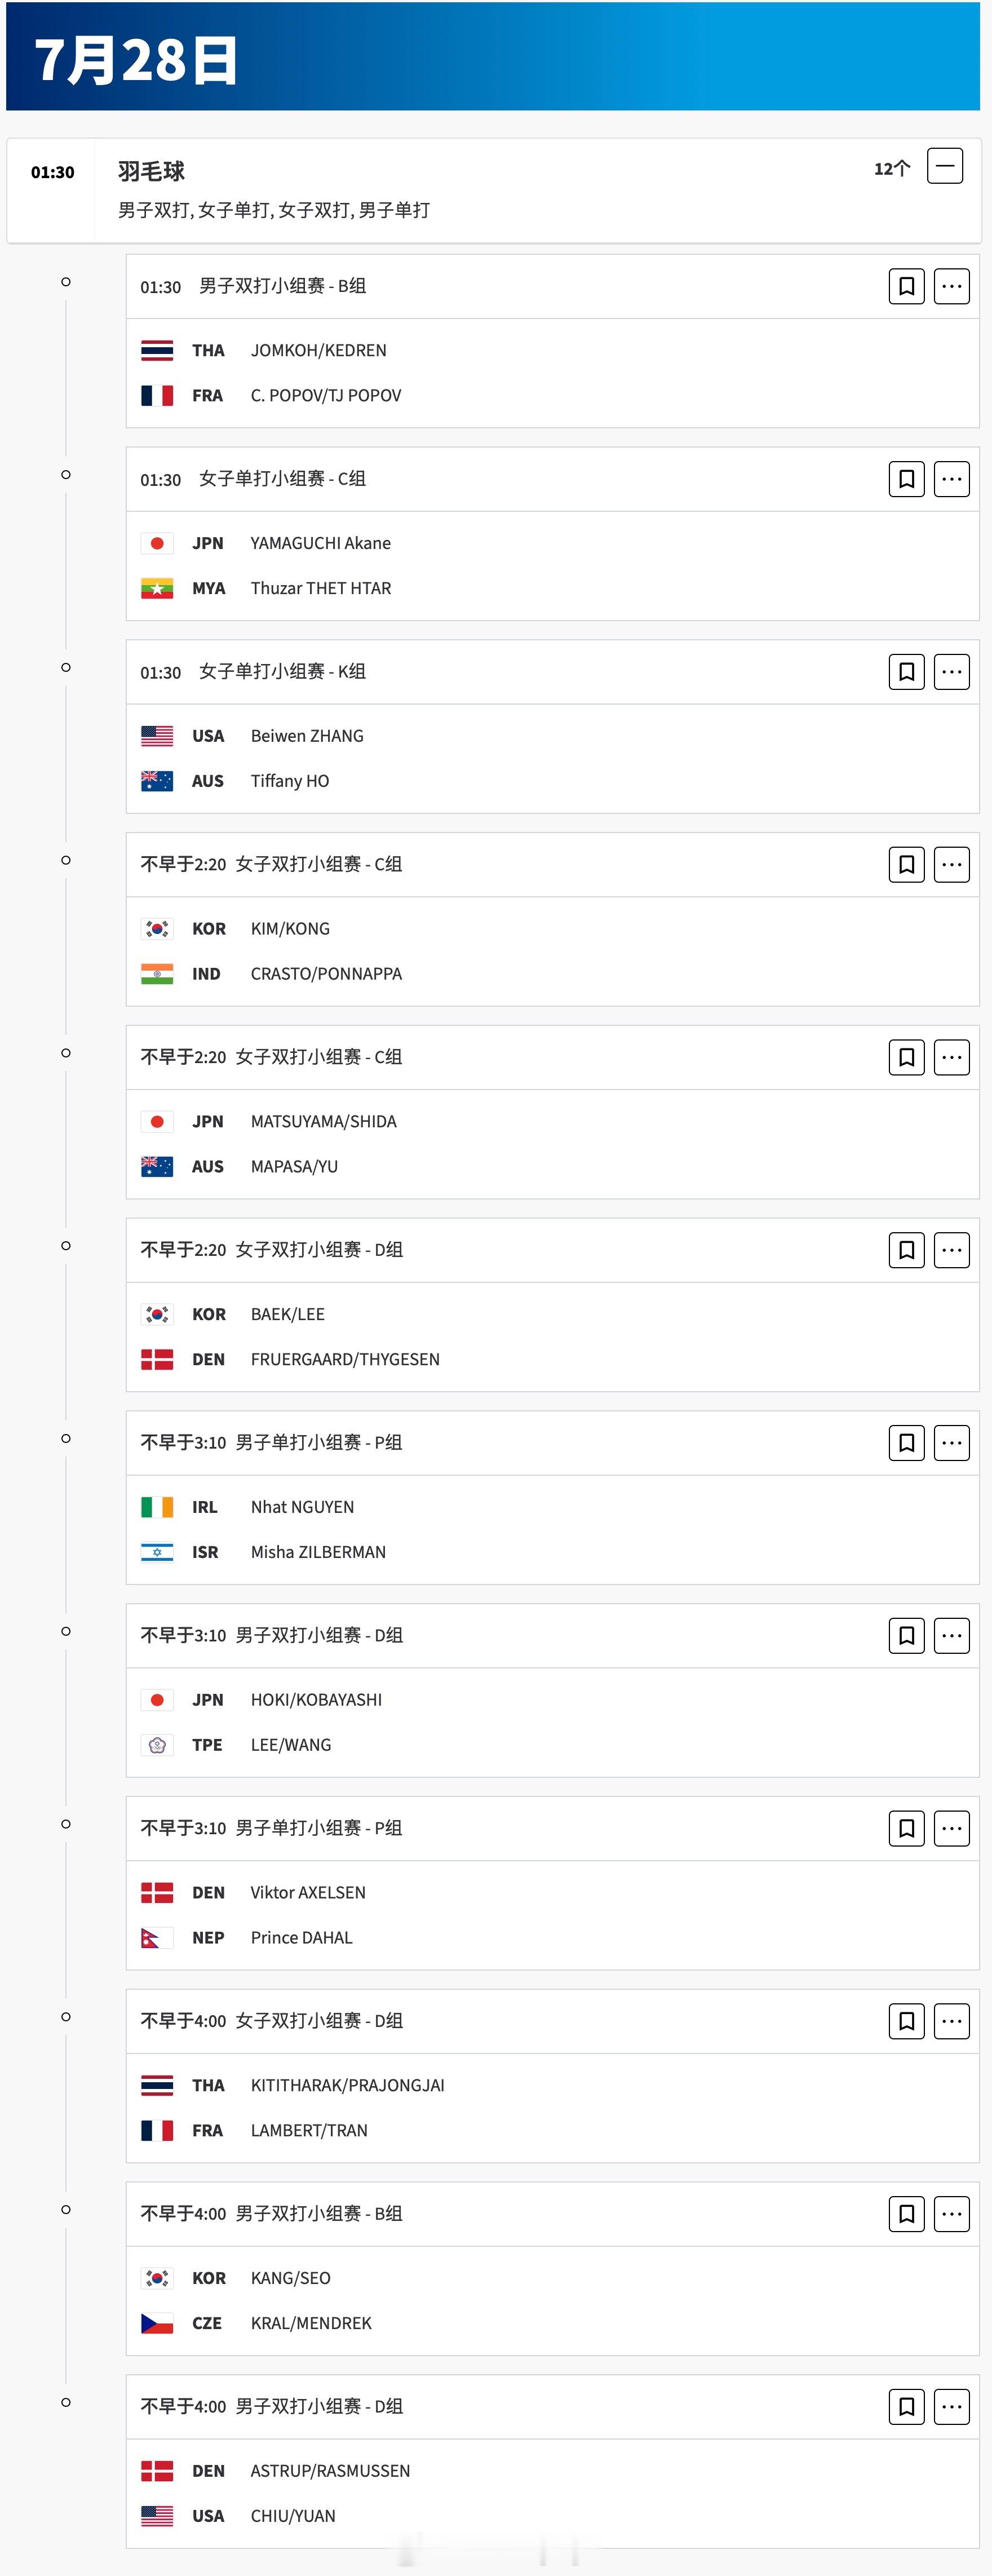Click the 12个 event count label
This screenshot has height=2576, width=992.
coord(892,168)
